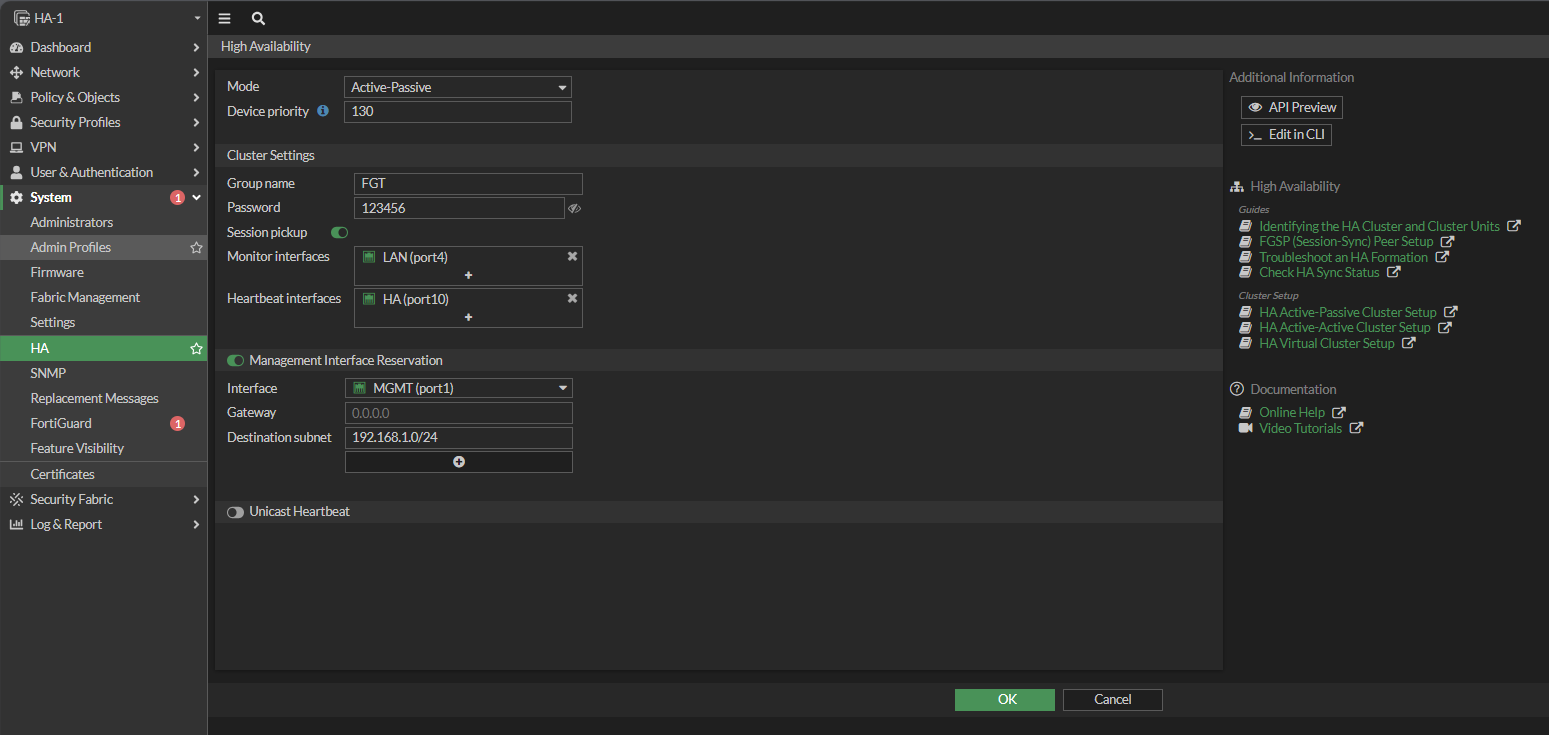1549x735 pixels.
Task: Open search with the magnifier icon
Action: click(x=258, y=18)
